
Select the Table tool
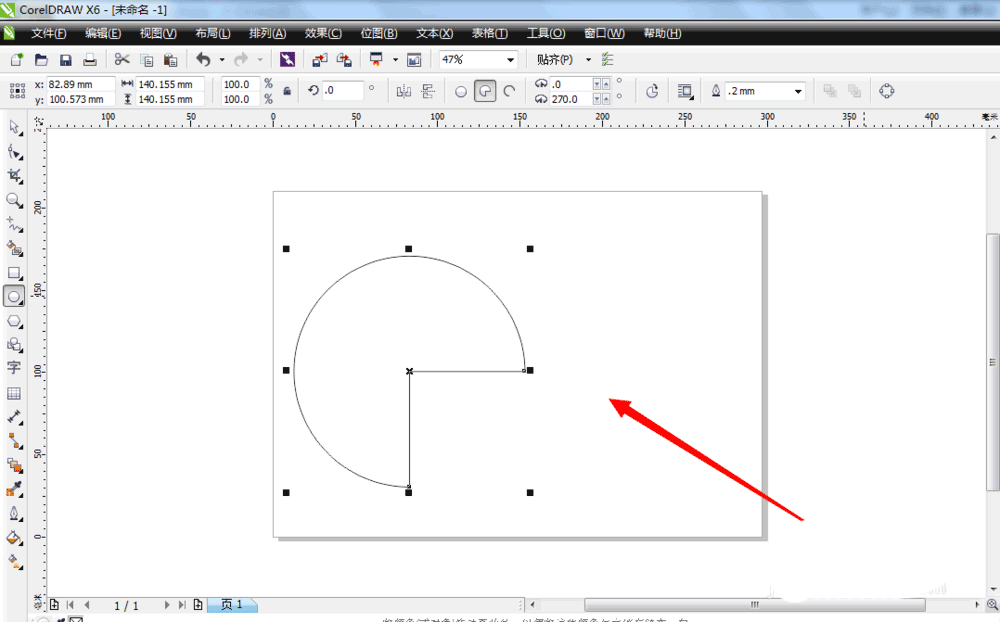(x=14, y=393)
